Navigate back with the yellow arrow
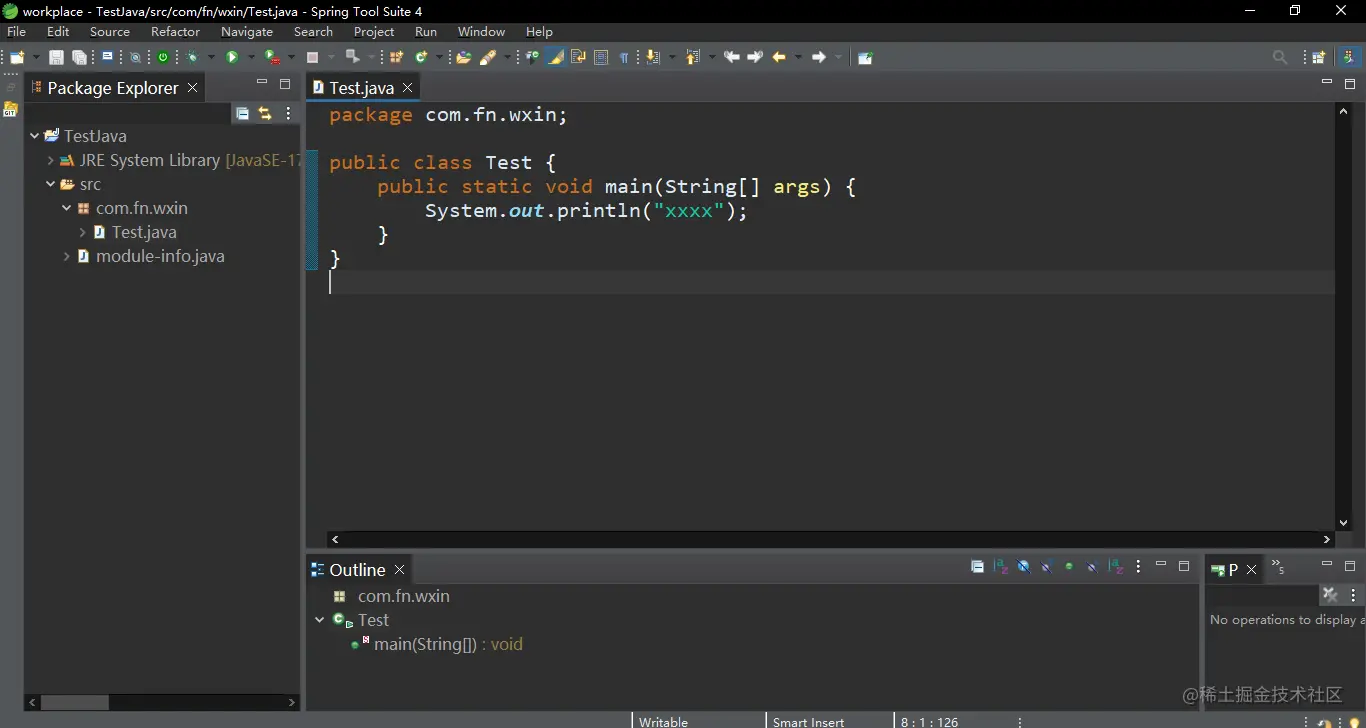 point(779,58)
